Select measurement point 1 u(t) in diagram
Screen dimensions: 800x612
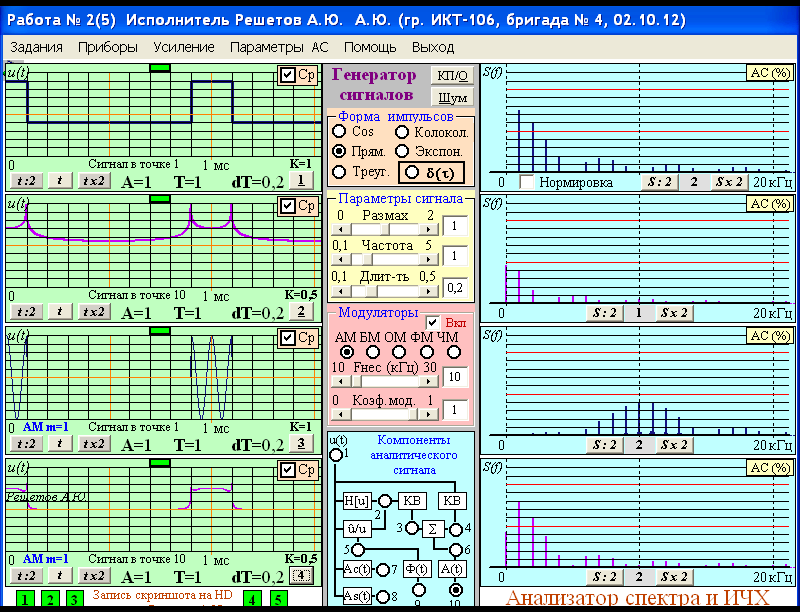(x=336, y=455)
